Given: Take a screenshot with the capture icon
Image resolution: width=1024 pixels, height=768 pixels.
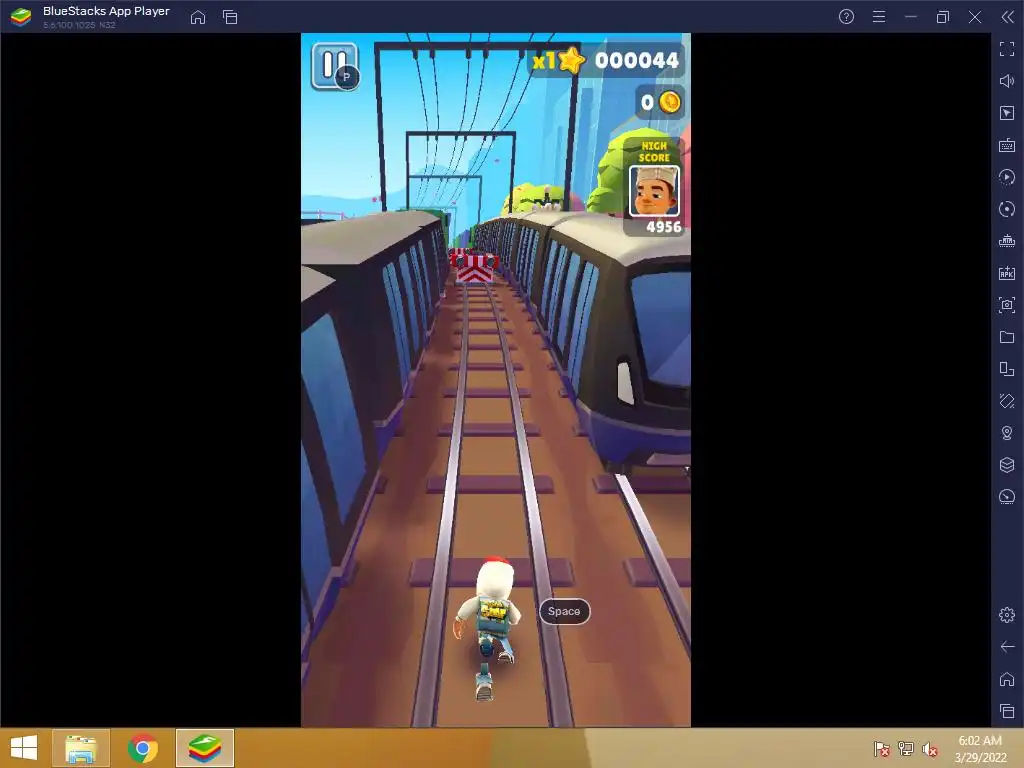Looking at the screenshot, I should [x=1007, y=305].
